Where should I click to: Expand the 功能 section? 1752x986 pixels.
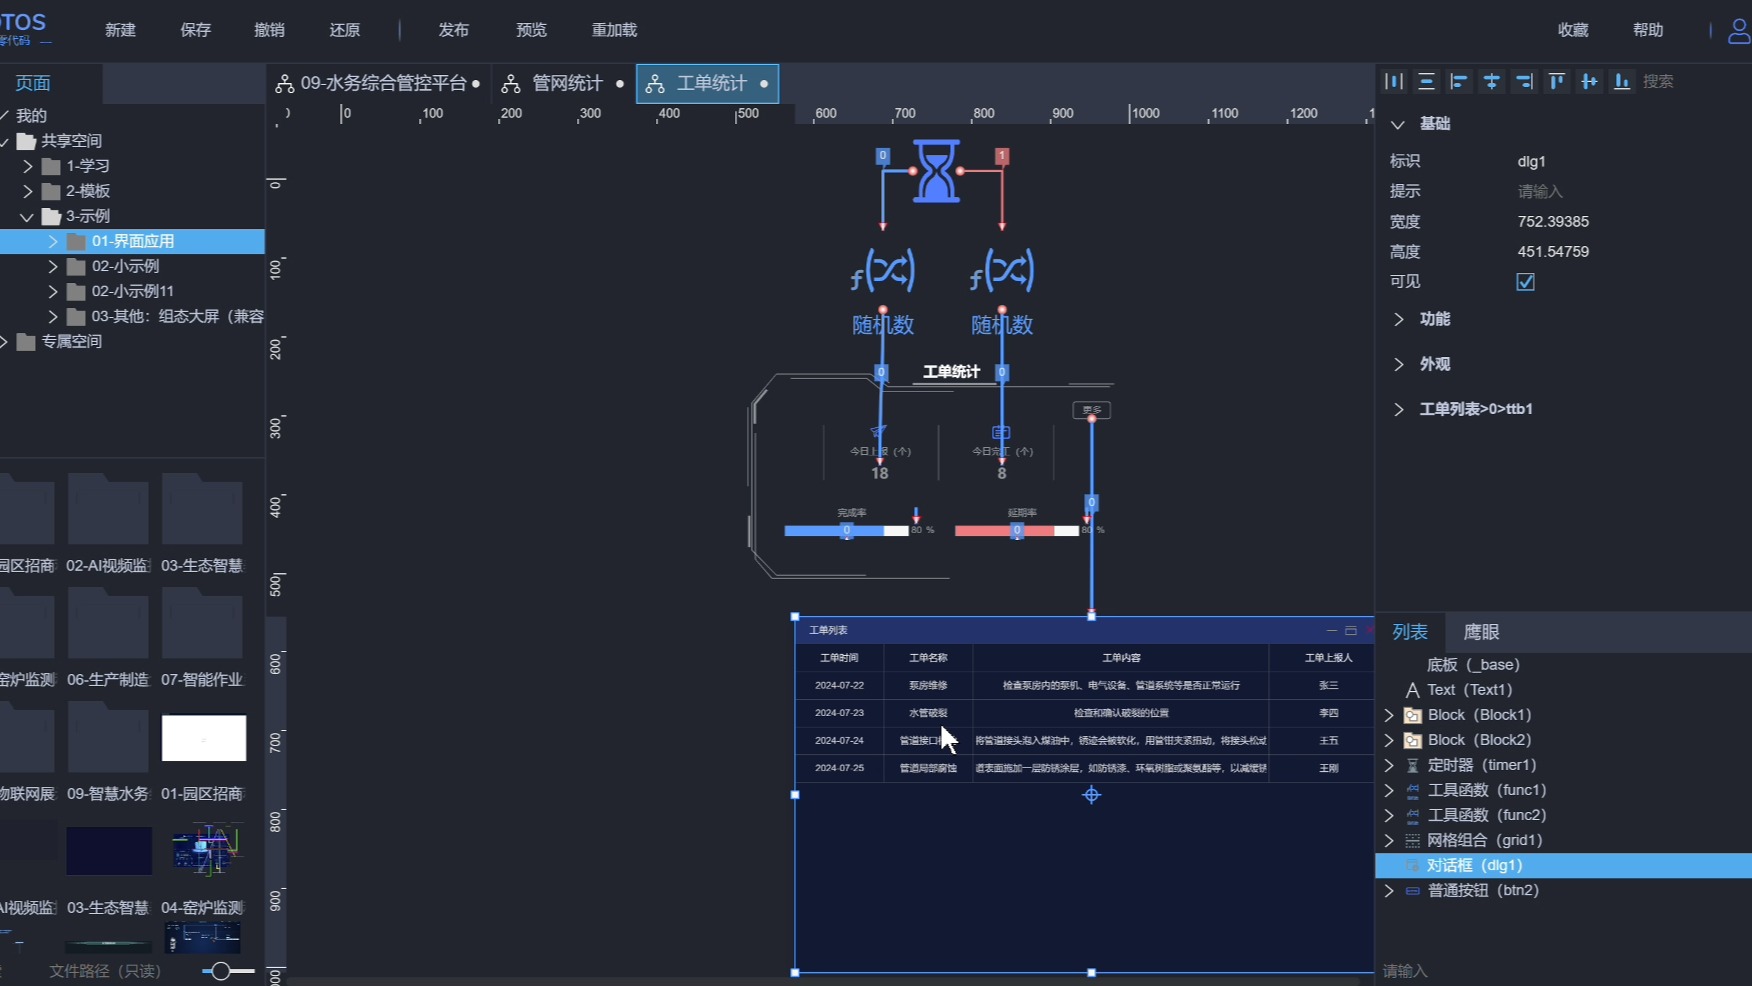pyautogui.click(x=1398, y=319)
